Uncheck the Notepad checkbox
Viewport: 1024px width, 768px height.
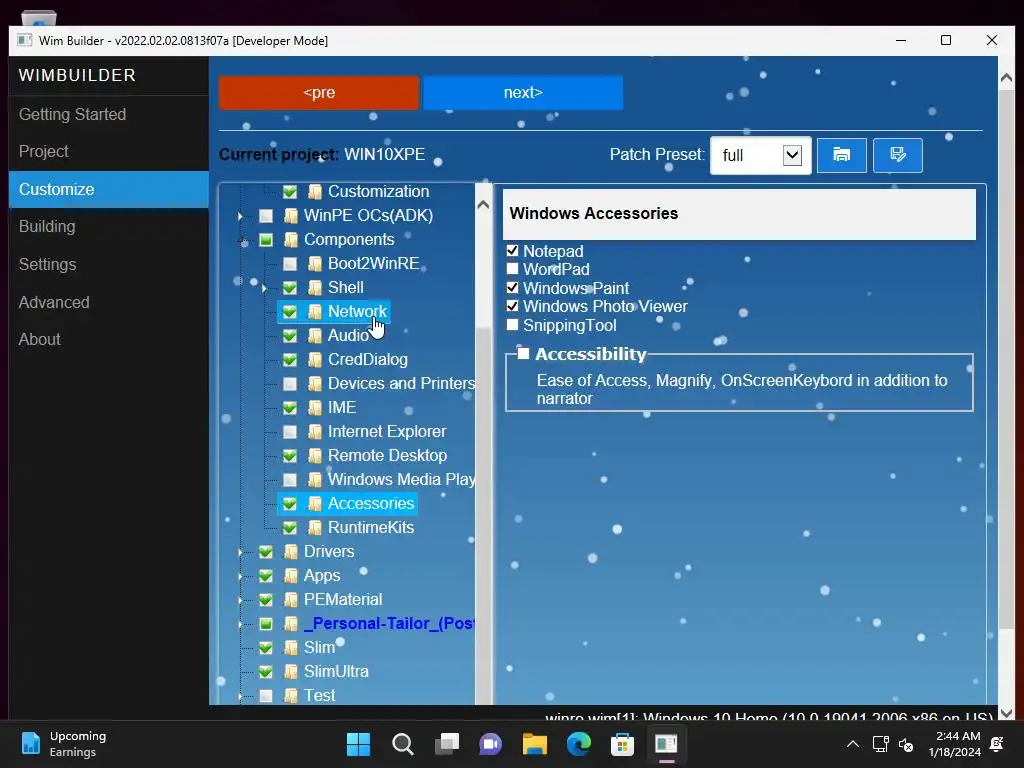513,251
